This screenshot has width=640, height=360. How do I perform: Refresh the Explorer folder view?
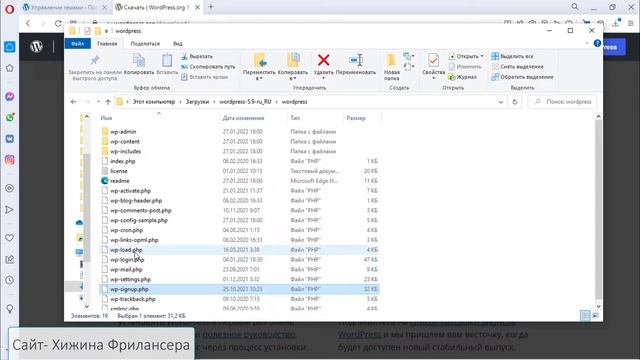pos(515,102)
